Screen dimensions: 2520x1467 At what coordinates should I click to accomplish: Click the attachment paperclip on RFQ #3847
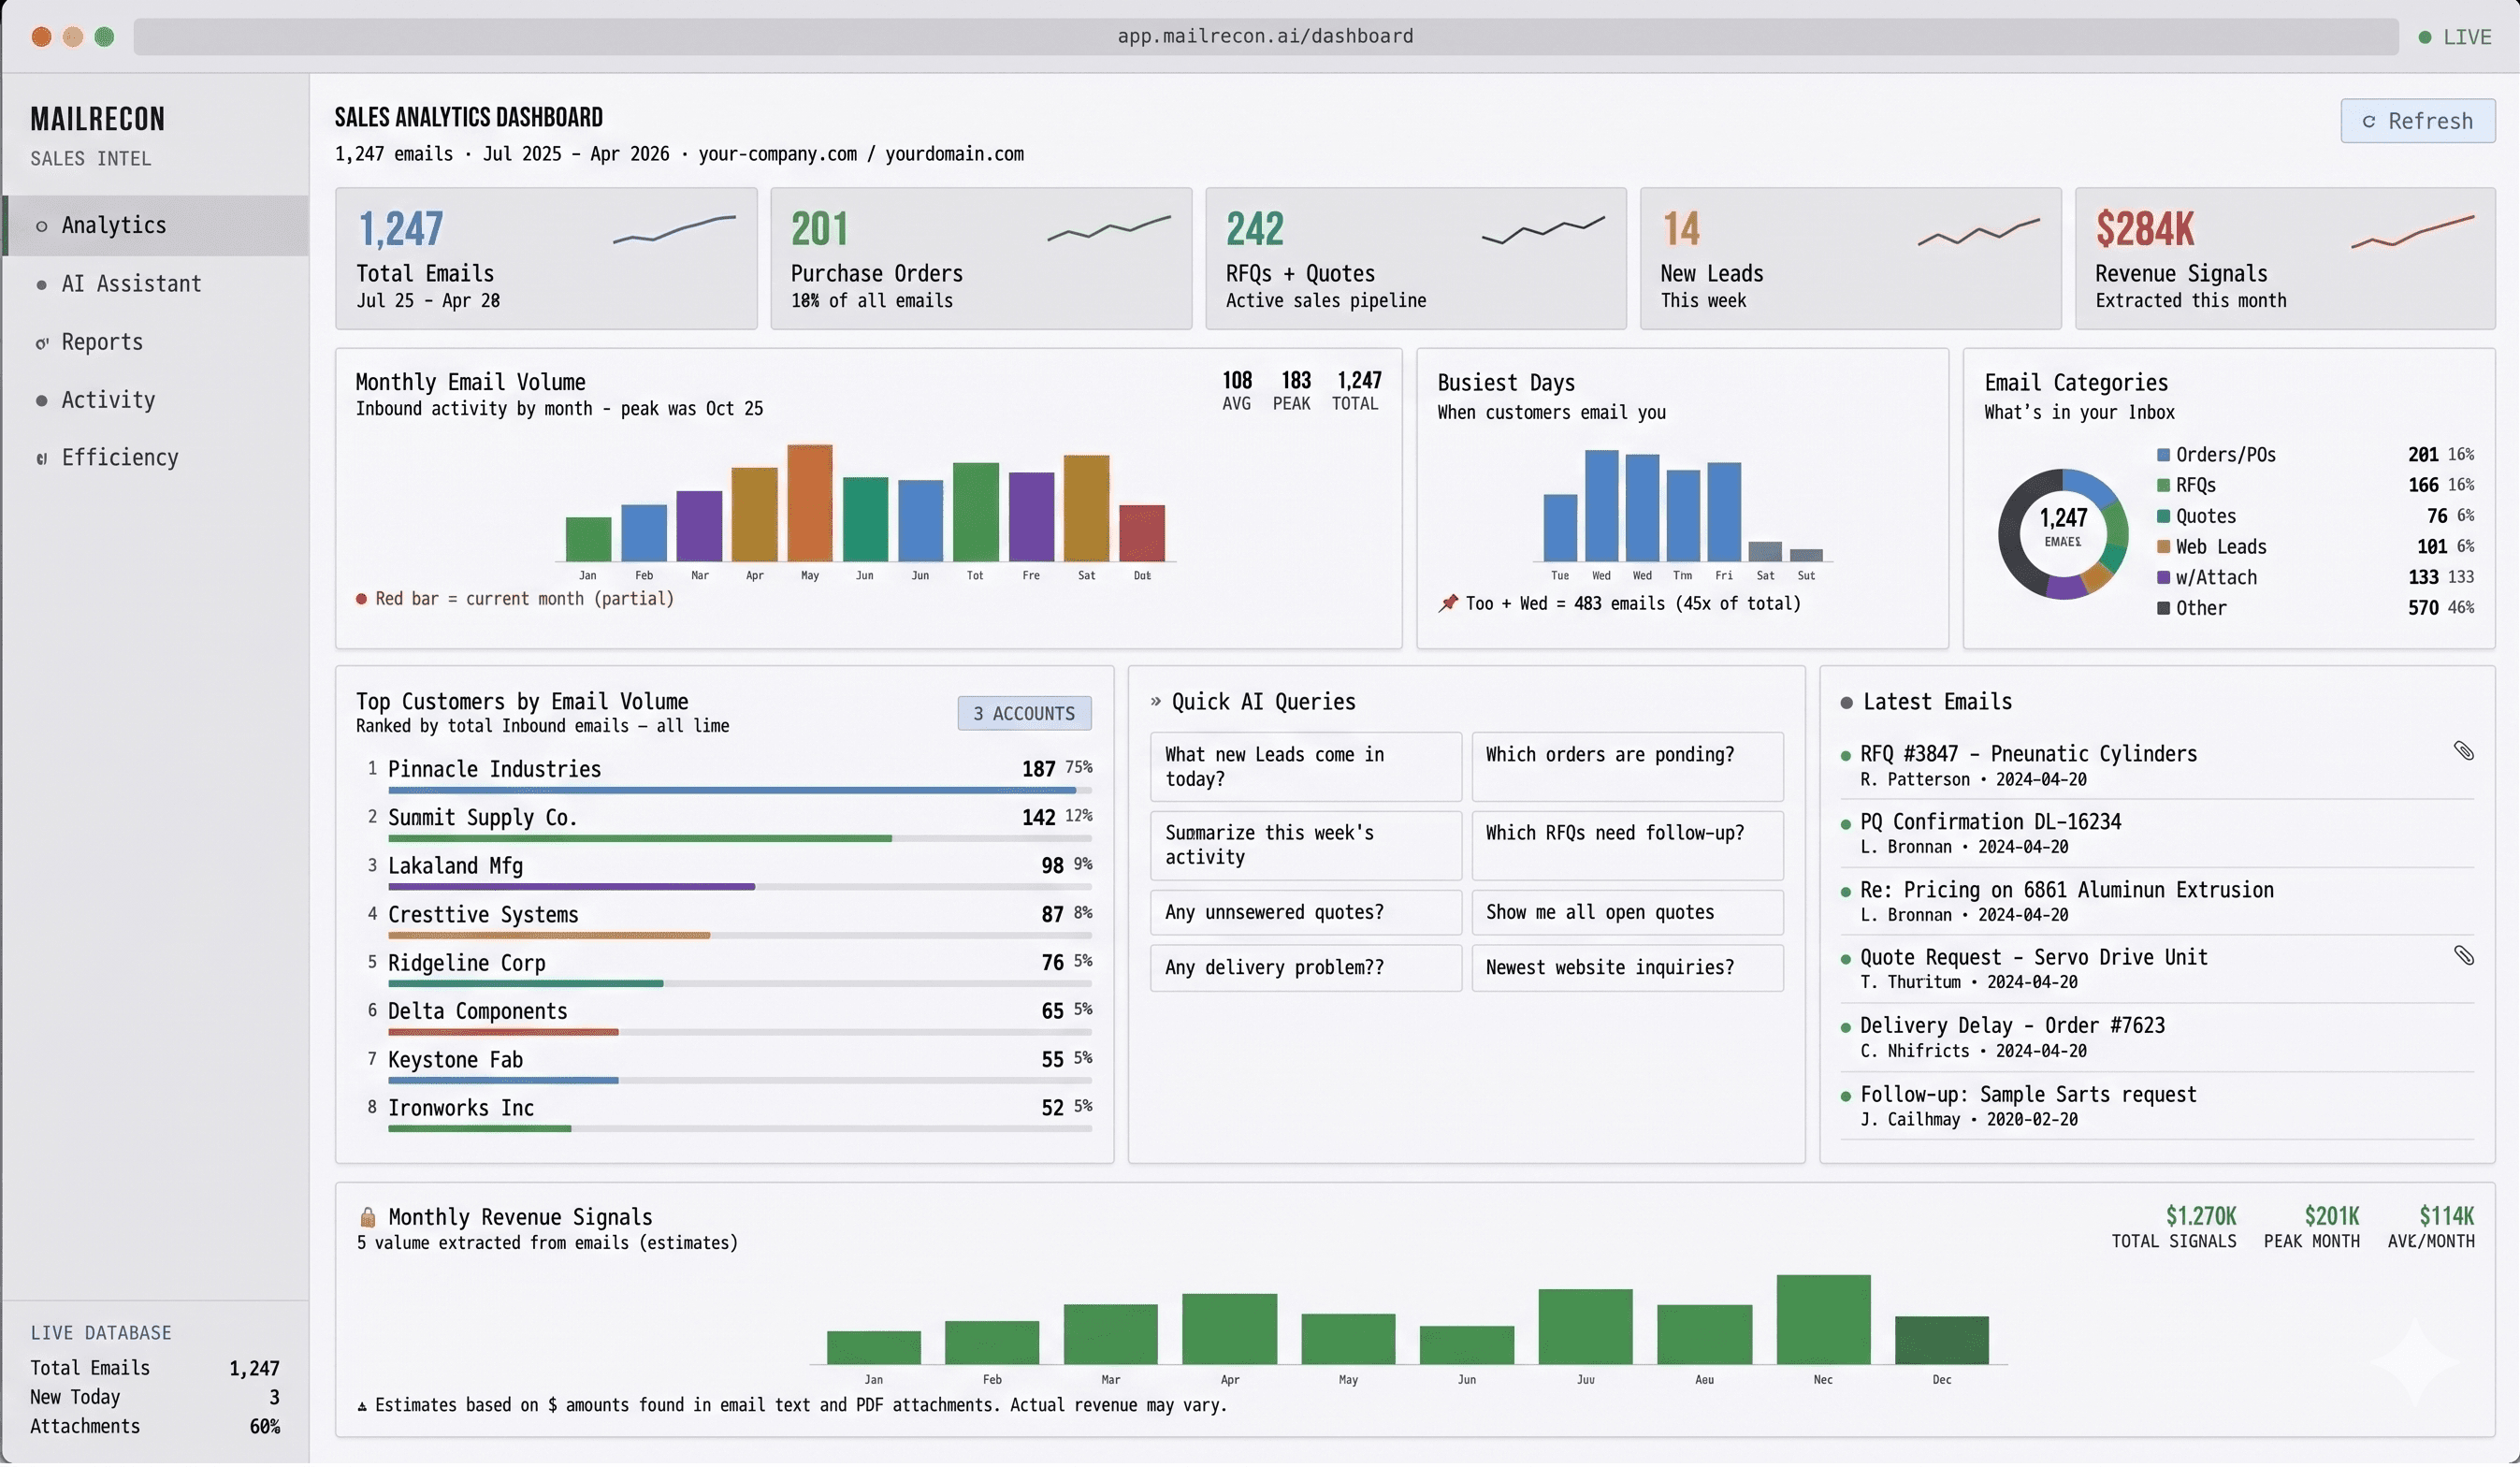tap(2463, 752)
